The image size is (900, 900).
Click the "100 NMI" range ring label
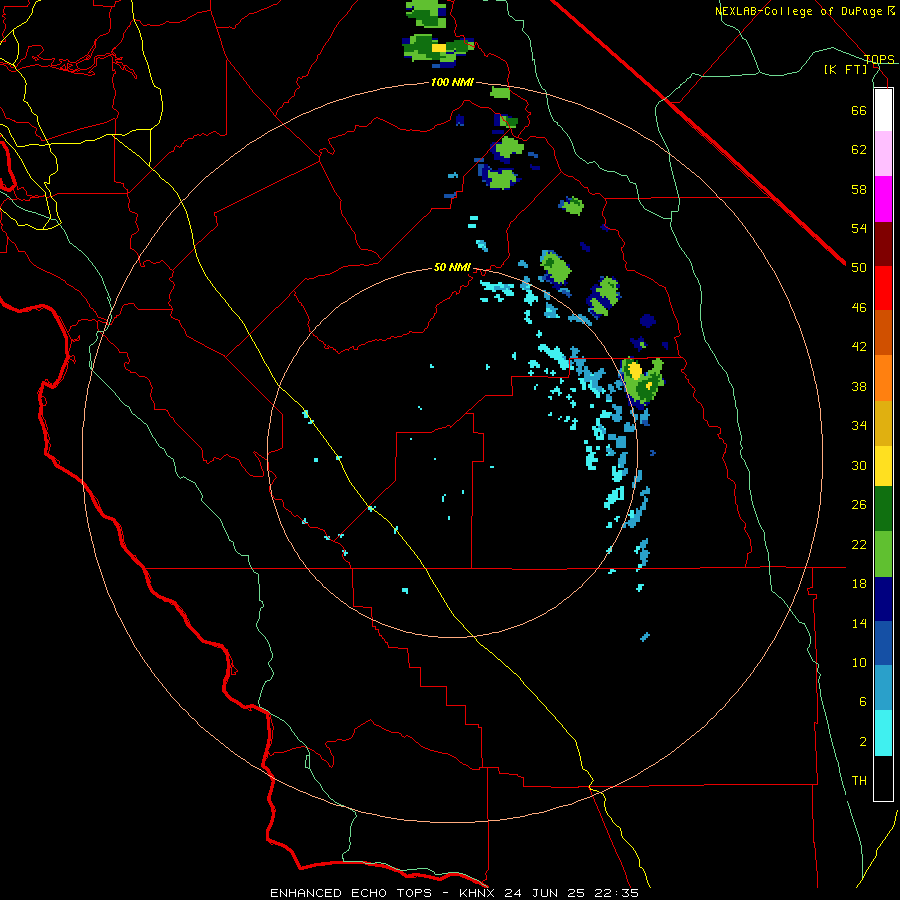pos(452,83)
